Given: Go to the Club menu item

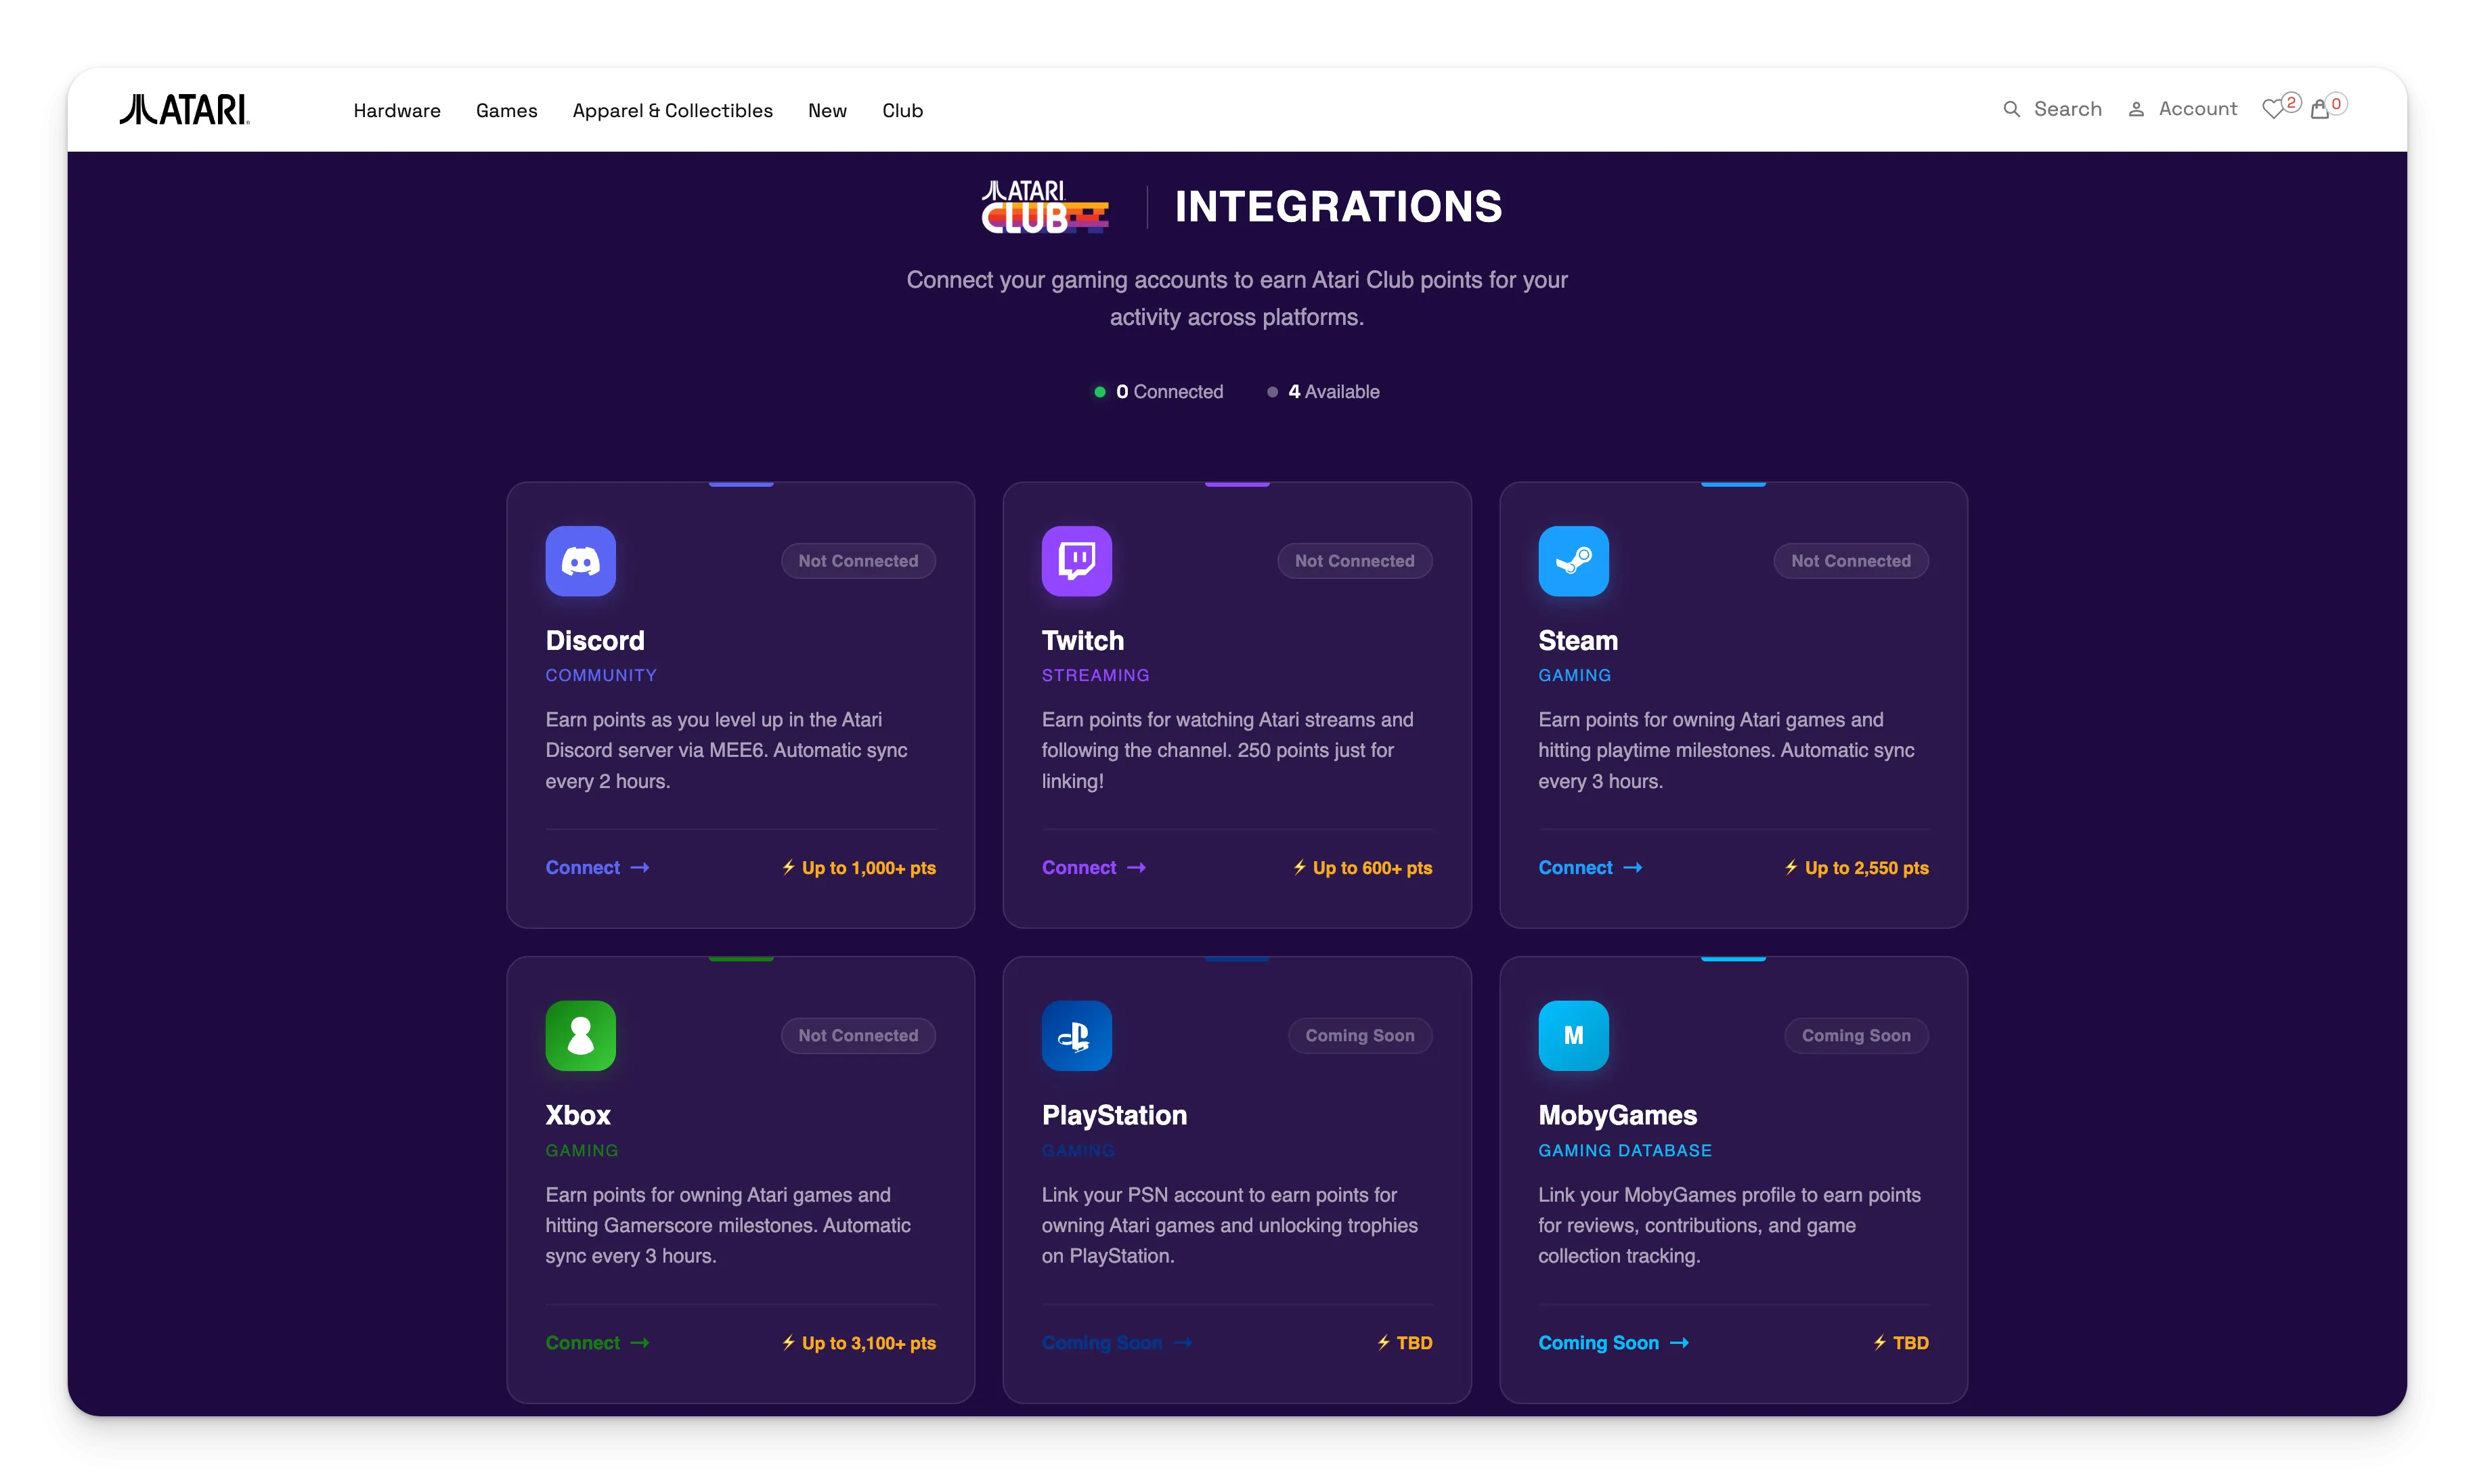Looking at the screenshot, I should tap(902, 111).
